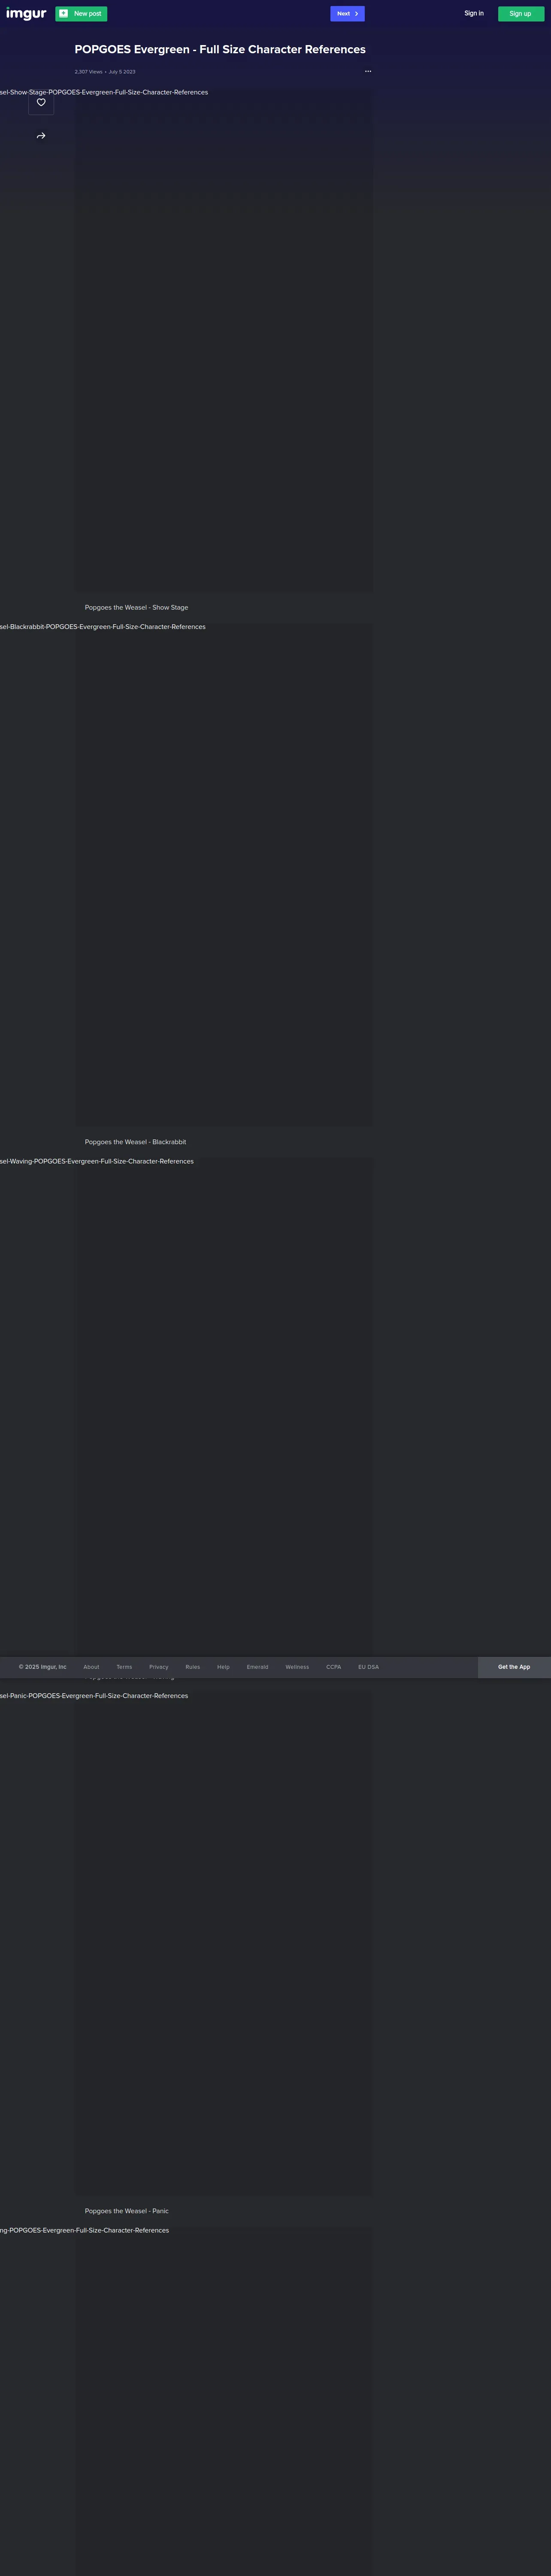The image size is (551, 2576).
Task: Open Privacy footer link
Action: pos(159,1667)
